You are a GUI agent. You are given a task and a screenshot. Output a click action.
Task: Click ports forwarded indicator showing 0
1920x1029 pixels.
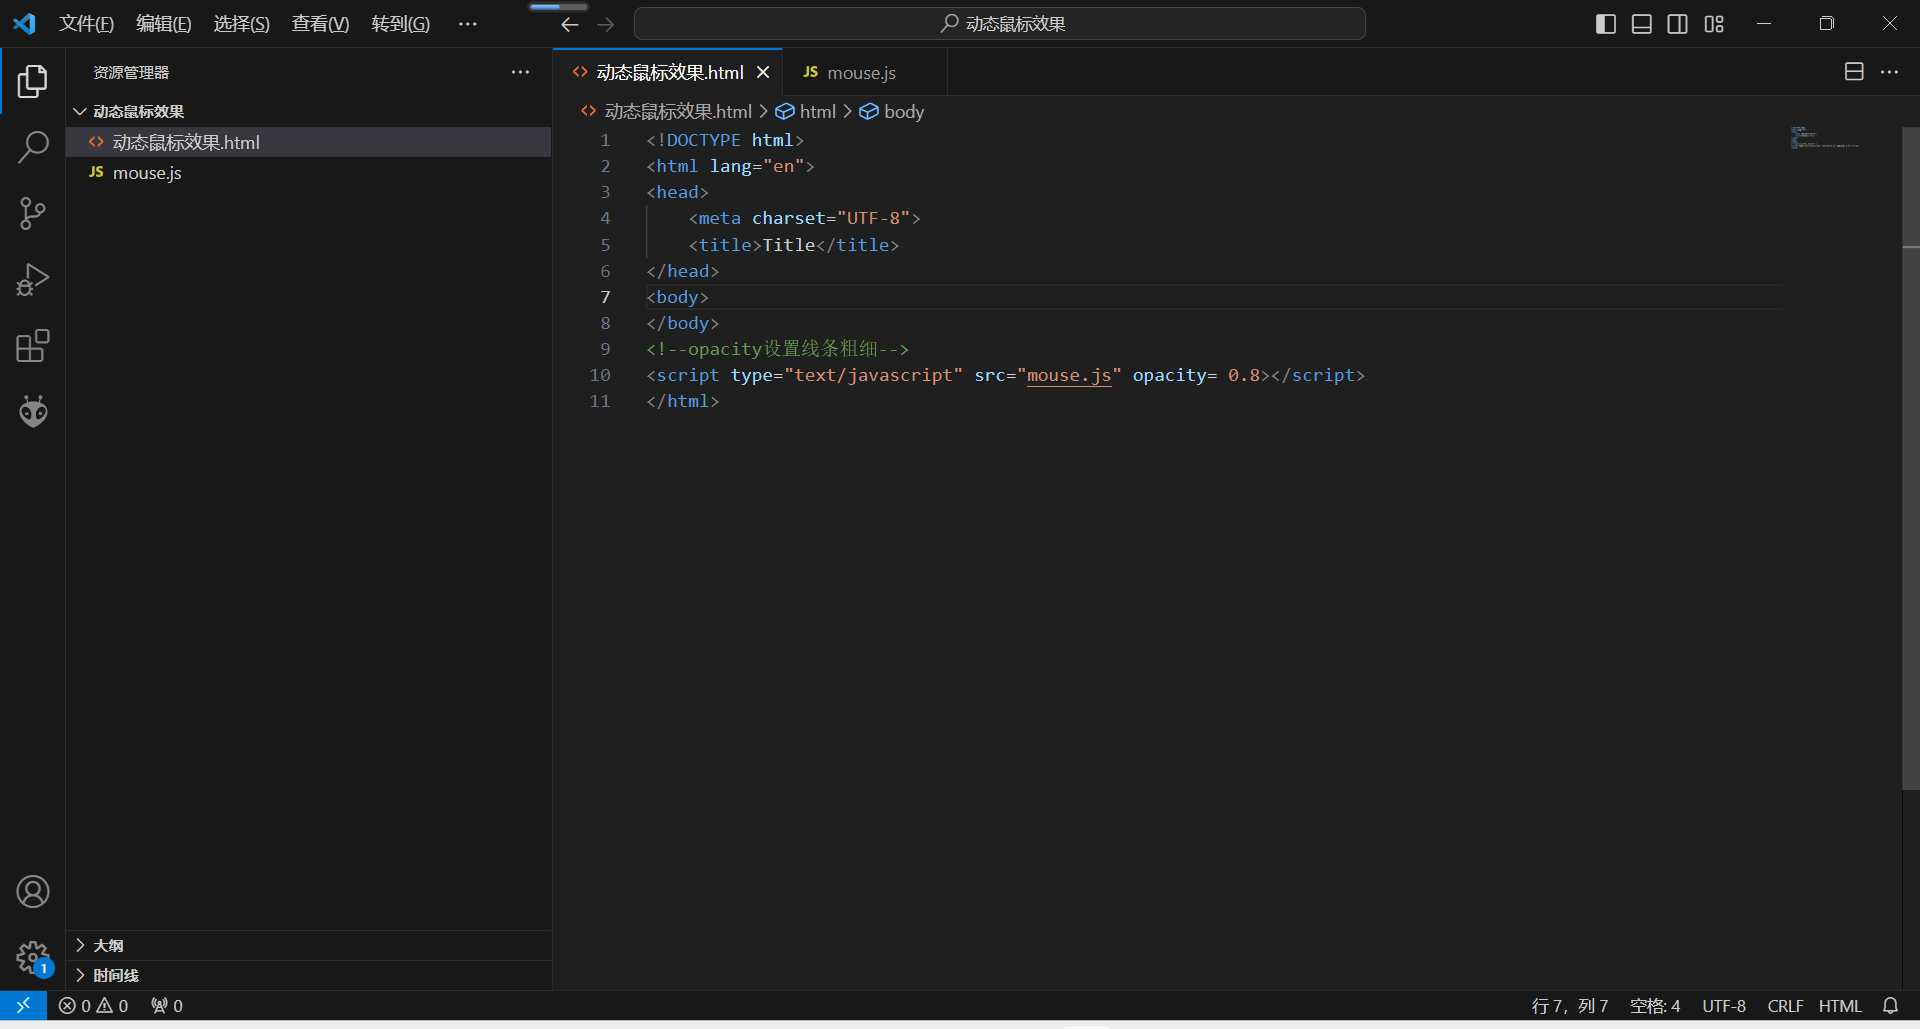point(167,1006)
